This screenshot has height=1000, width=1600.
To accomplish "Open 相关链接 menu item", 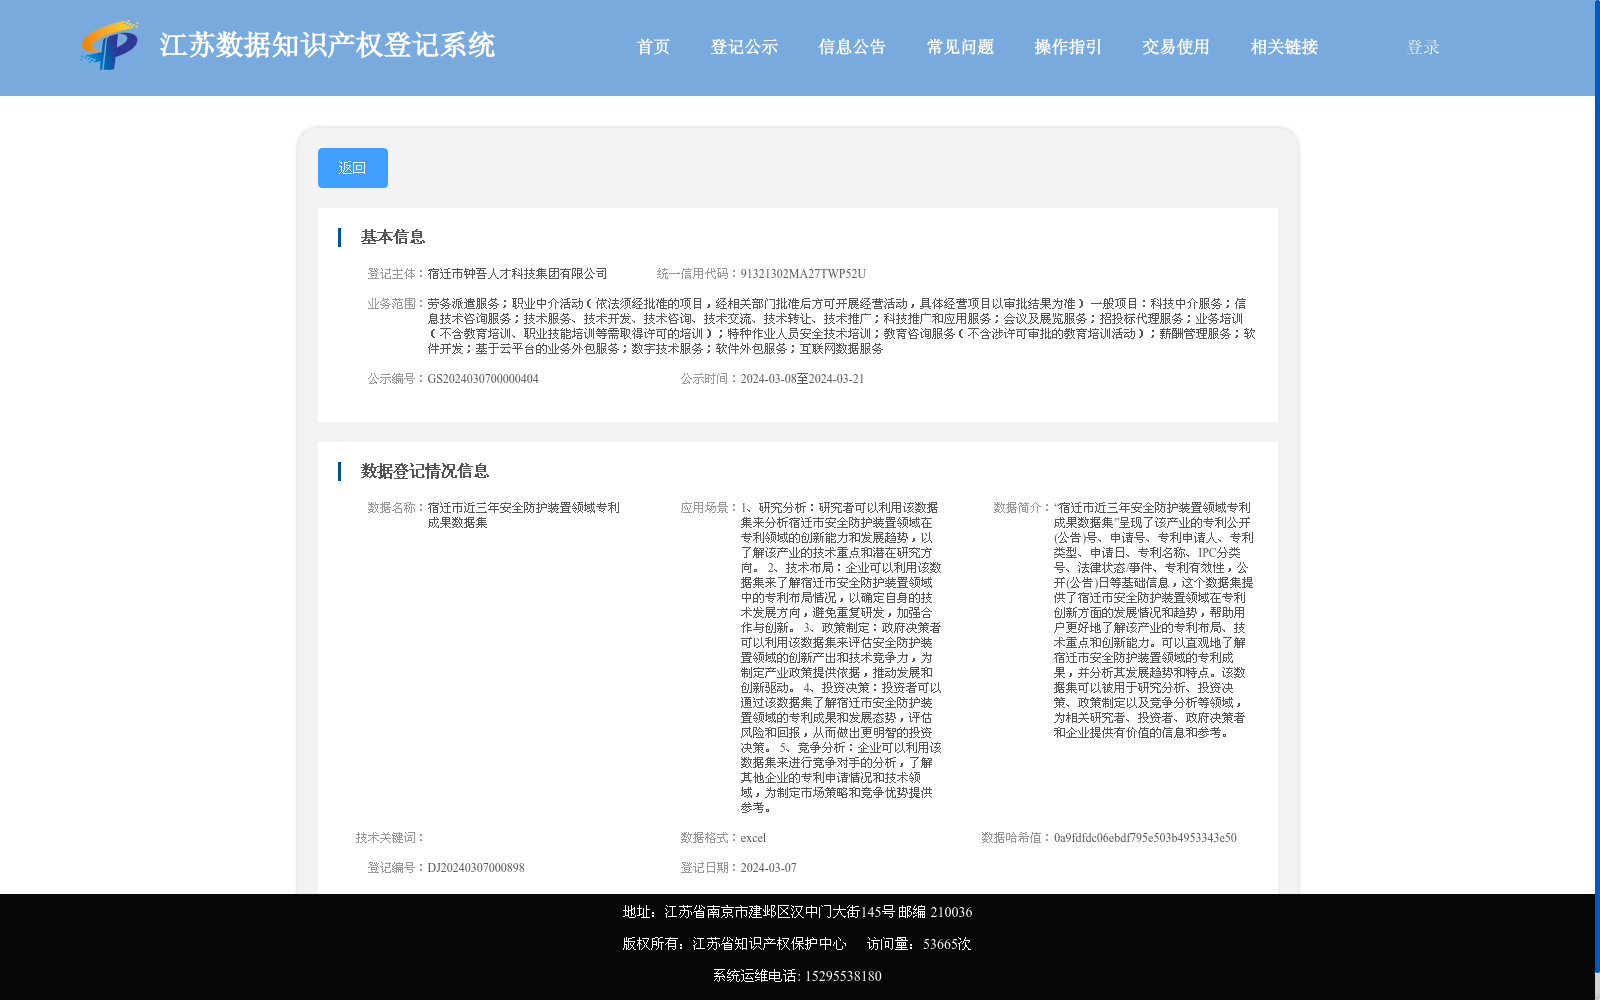I will click(x=1284, y=47).
